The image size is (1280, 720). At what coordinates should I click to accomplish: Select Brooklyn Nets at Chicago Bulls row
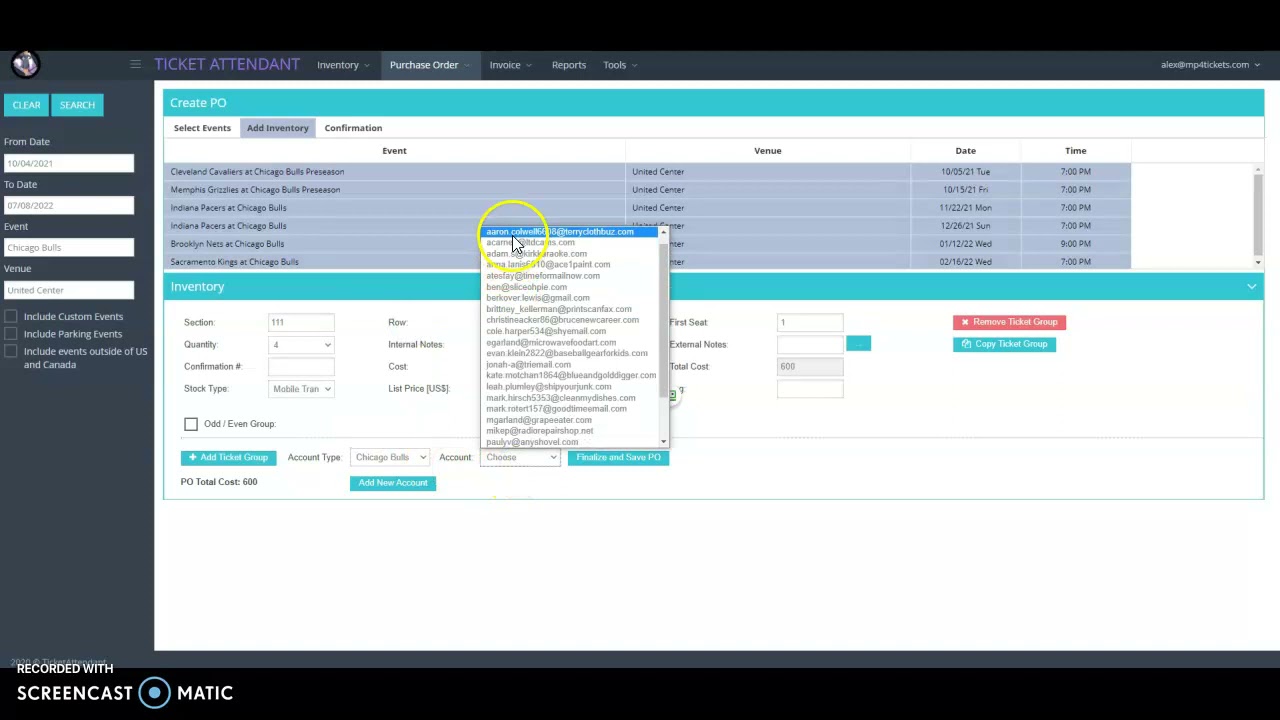coord(648,244)
